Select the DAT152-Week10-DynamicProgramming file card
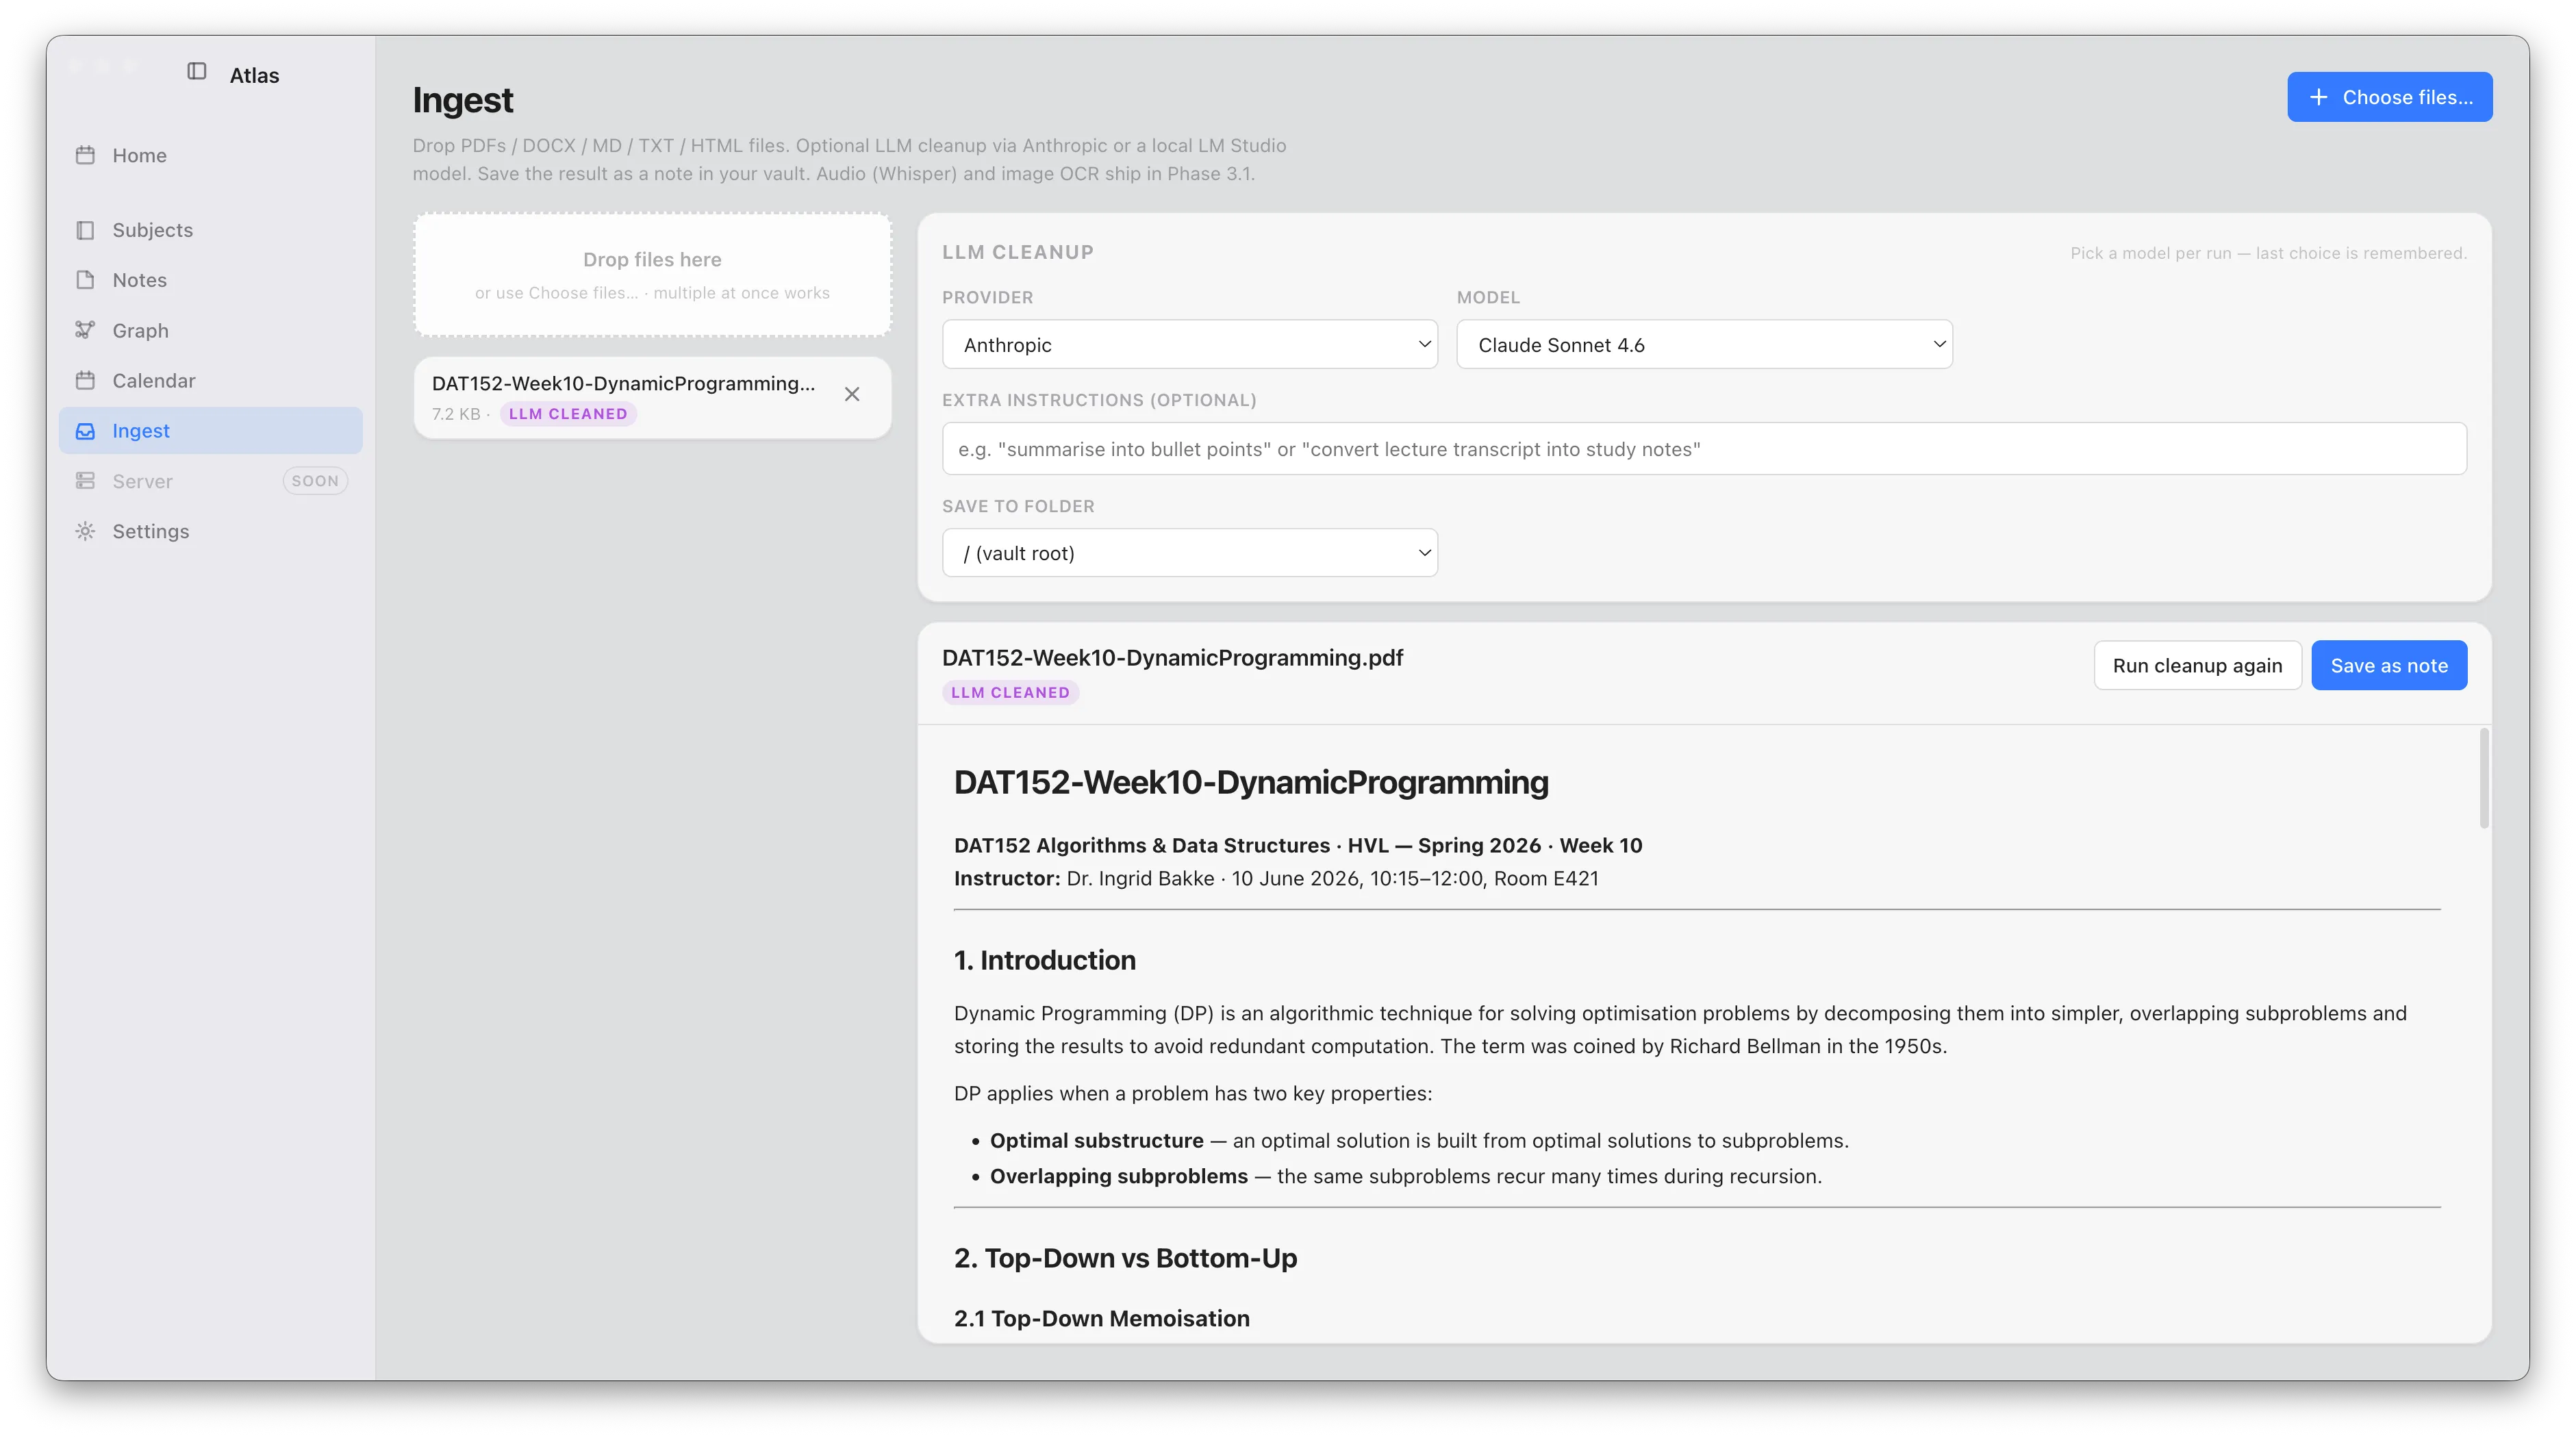Screen dimensions: 2576x1438 (652, 398)
